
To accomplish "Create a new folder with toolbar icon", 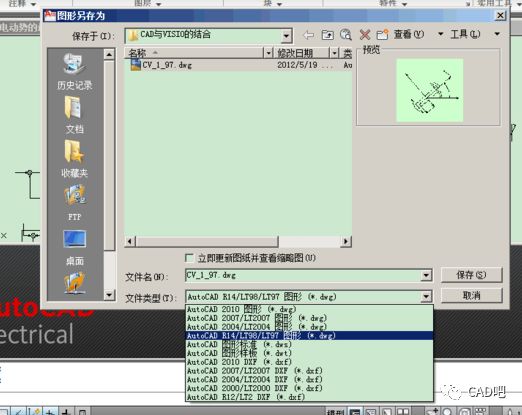I will [382, 34].
